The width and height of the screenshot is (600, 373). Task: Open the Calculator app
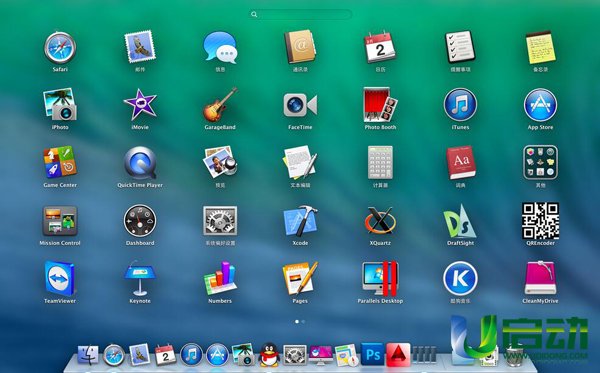(380, 163)
